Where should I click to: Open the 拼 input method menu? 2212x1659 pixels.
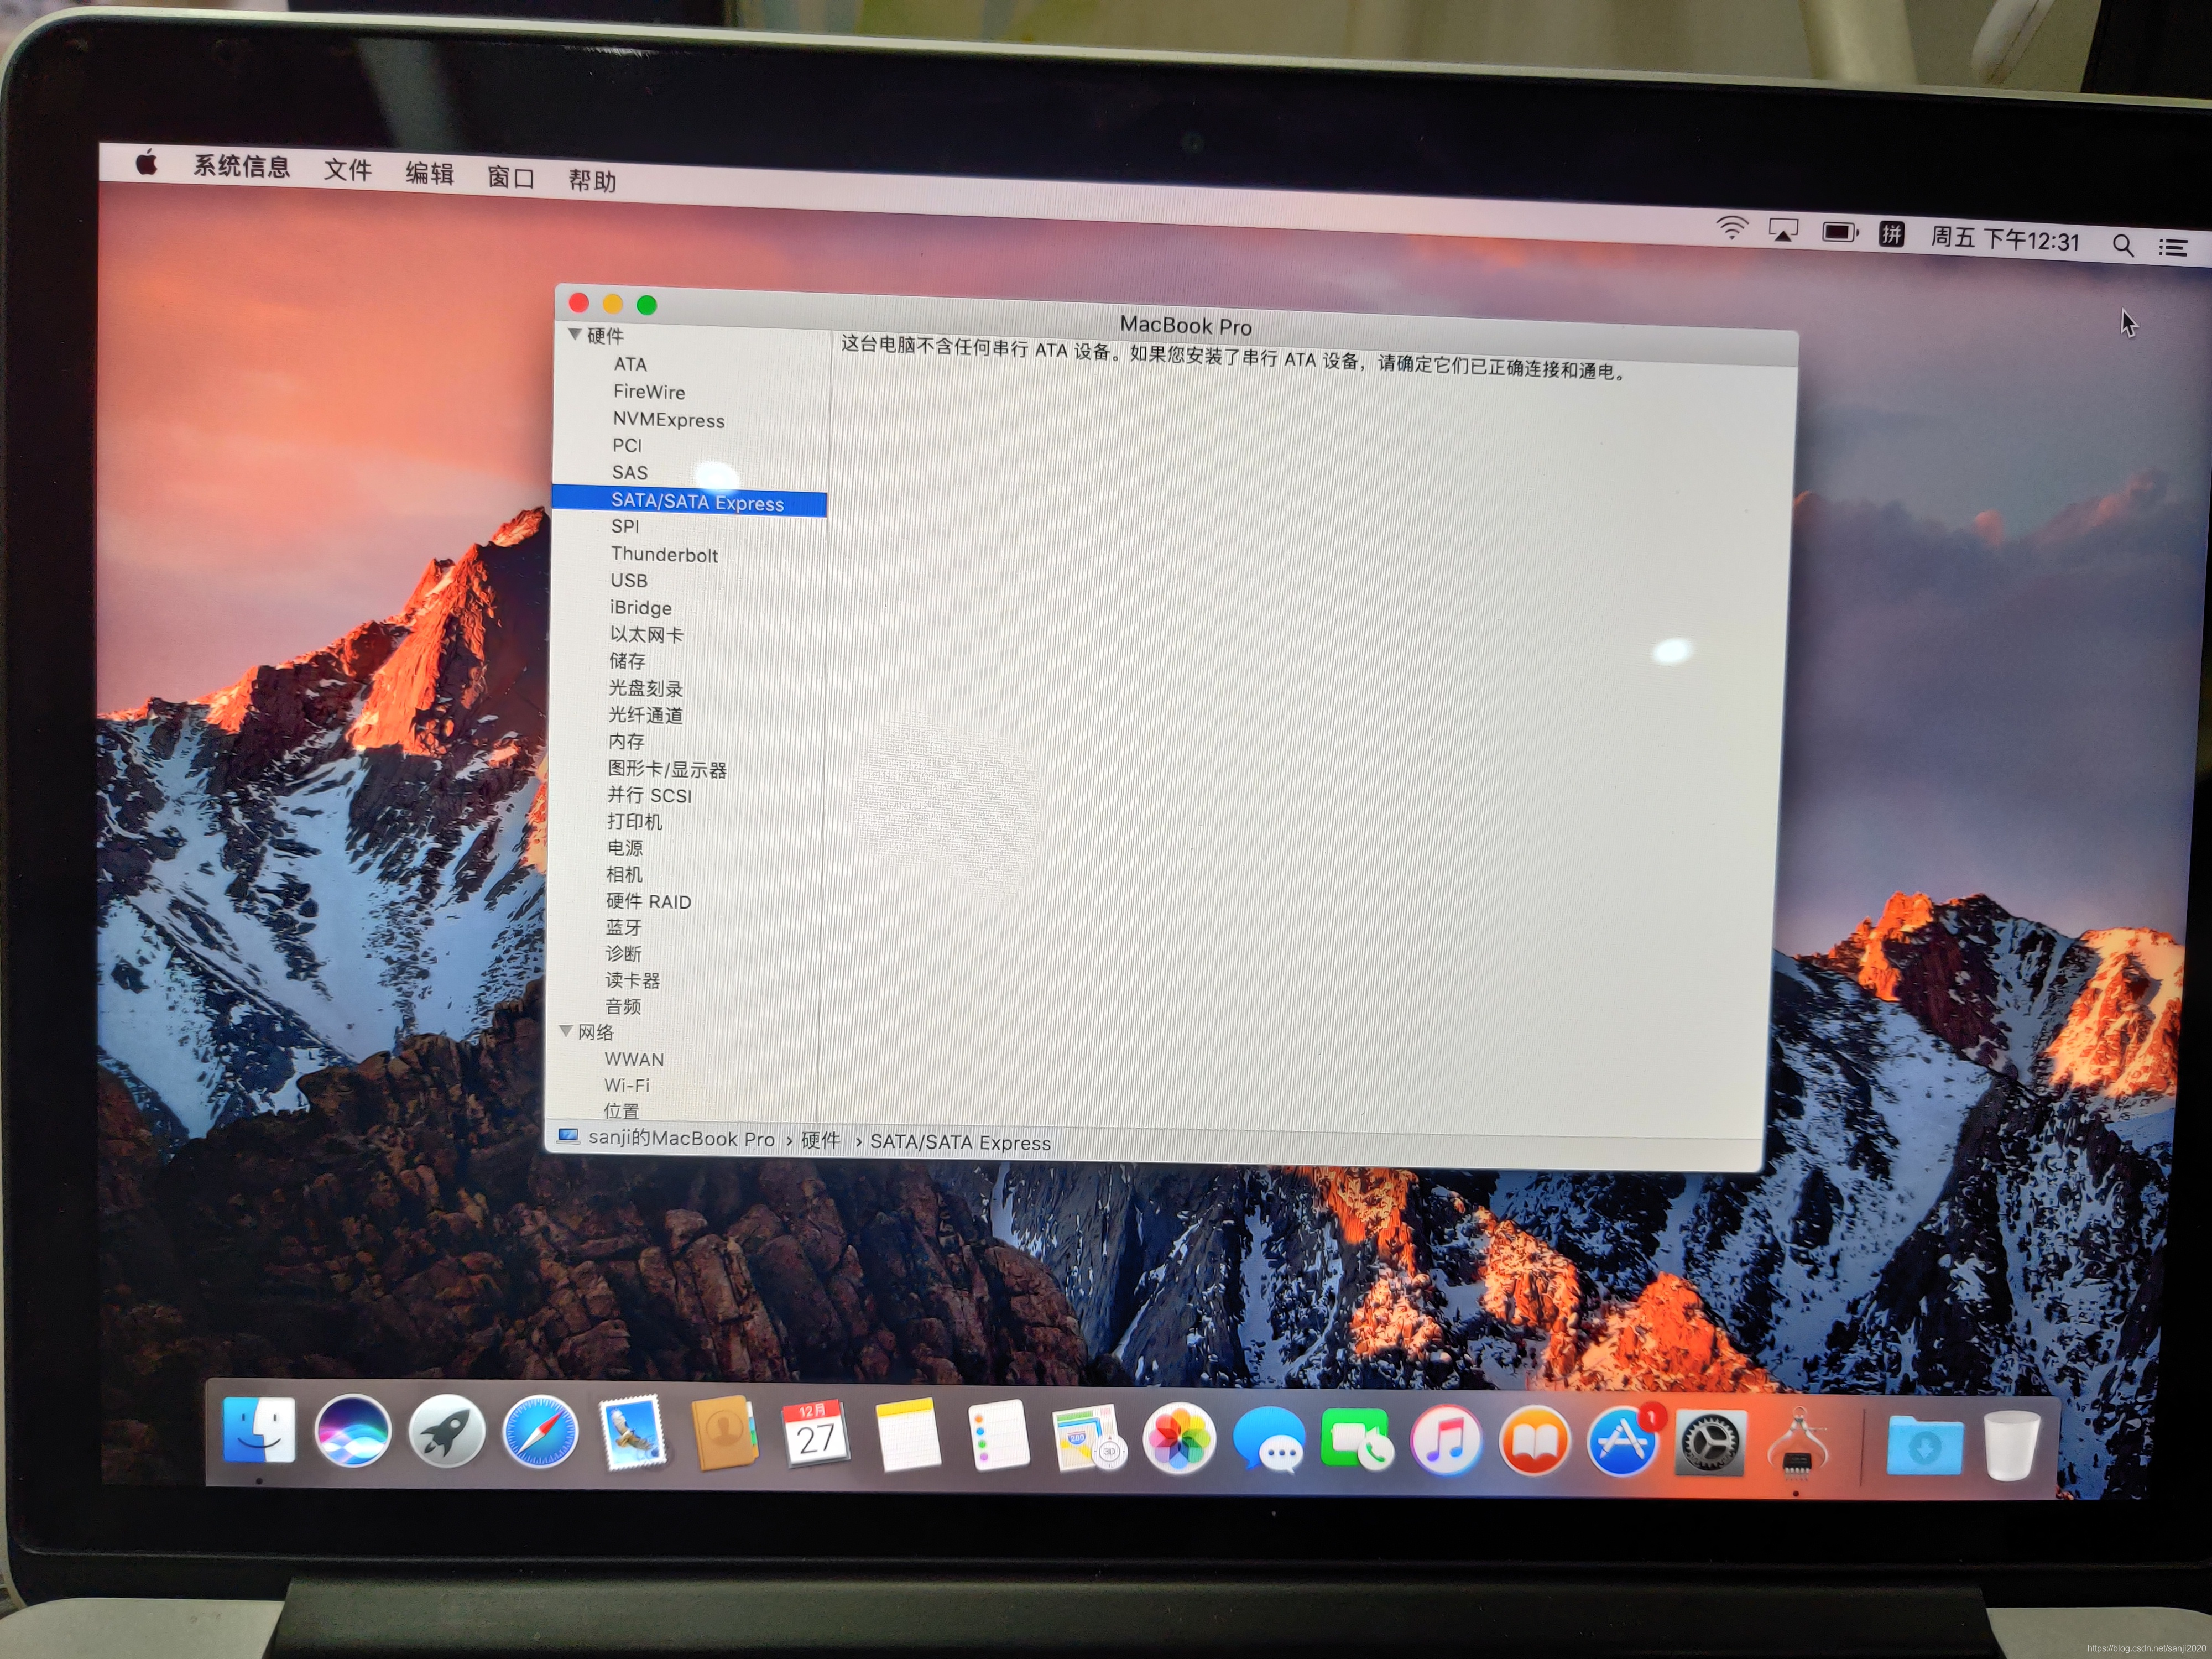click(x=1890, y=235)
